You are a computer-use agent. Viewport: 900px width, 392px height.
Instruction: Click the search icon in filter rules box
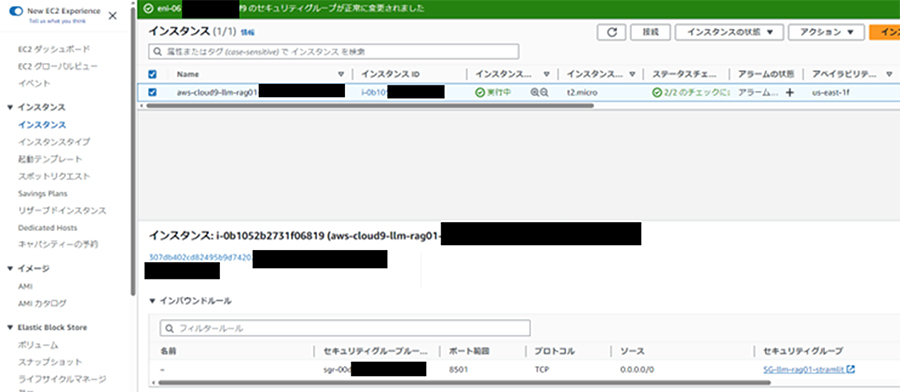pyautogui.click(x=169, y=329)
